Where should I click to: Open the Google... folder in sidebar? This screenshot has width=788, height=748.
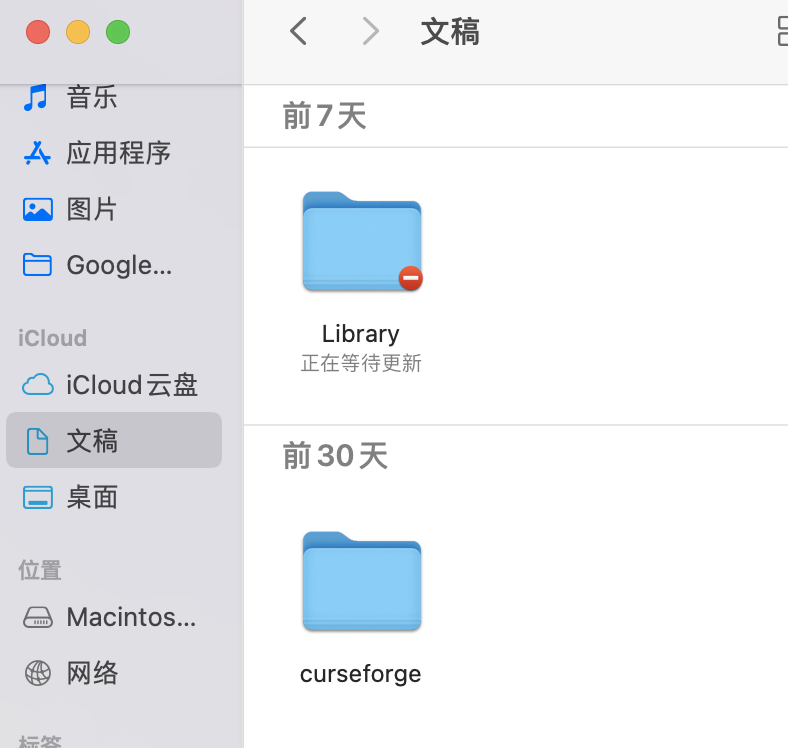(118, 265)
